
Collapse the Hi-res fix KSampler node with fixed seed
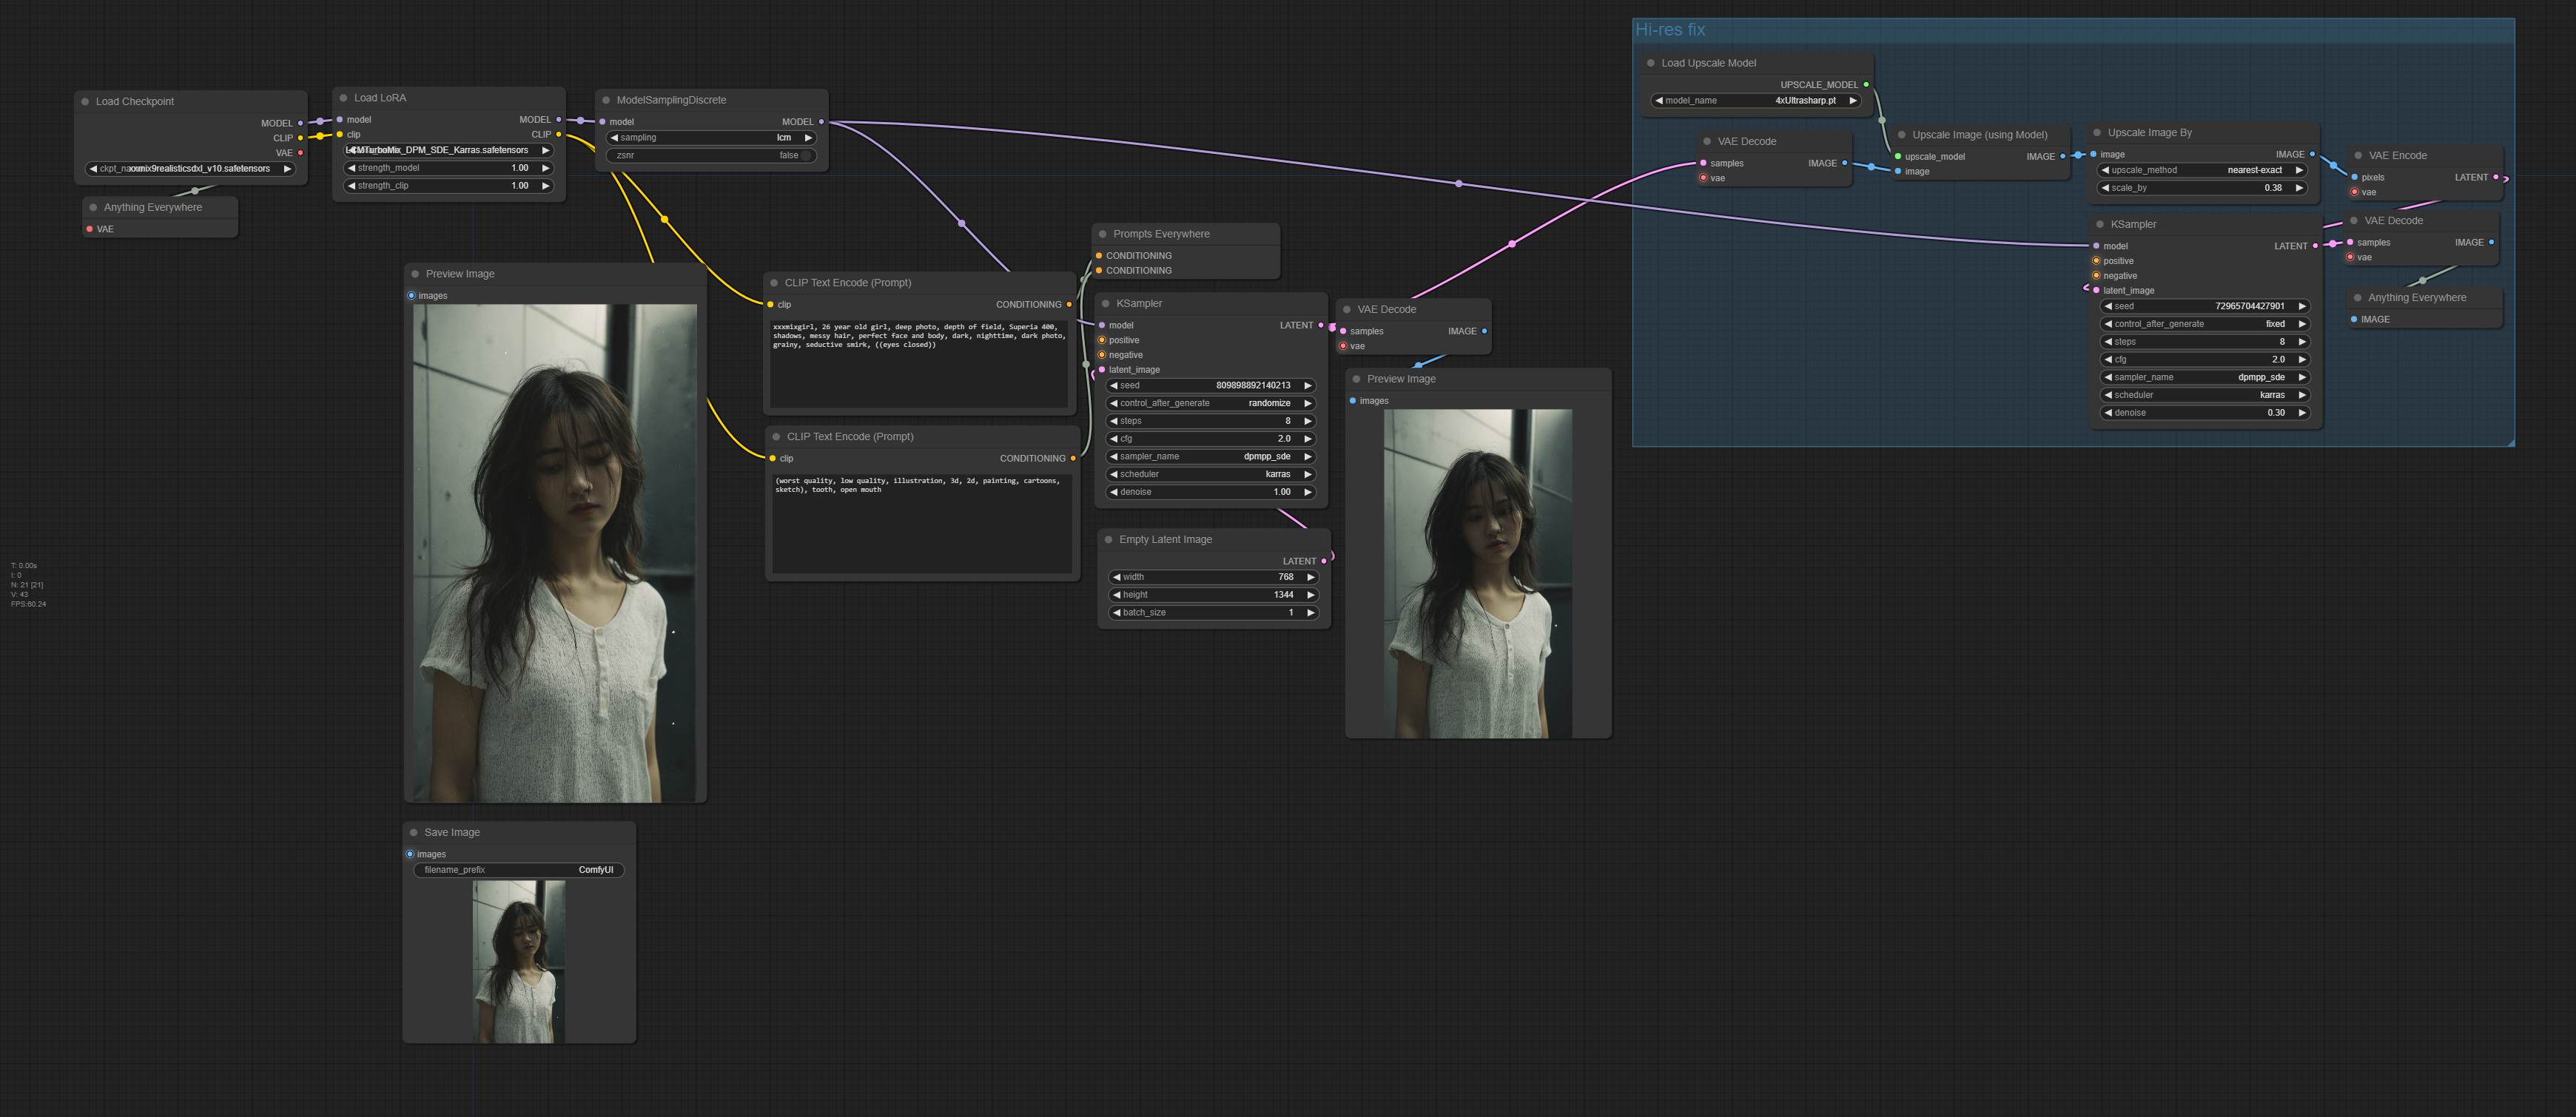tap(2100, 224)
